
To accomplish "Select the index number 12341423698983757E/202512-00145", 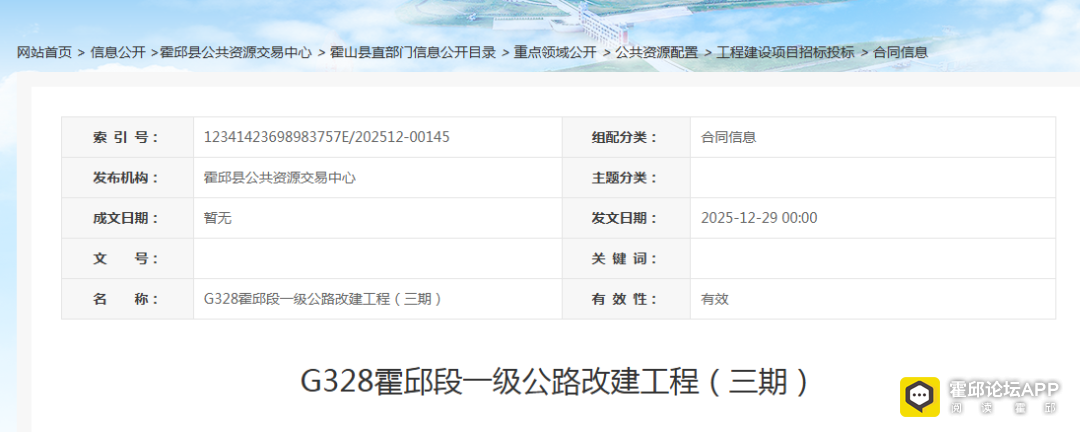I will pos(326,137).
